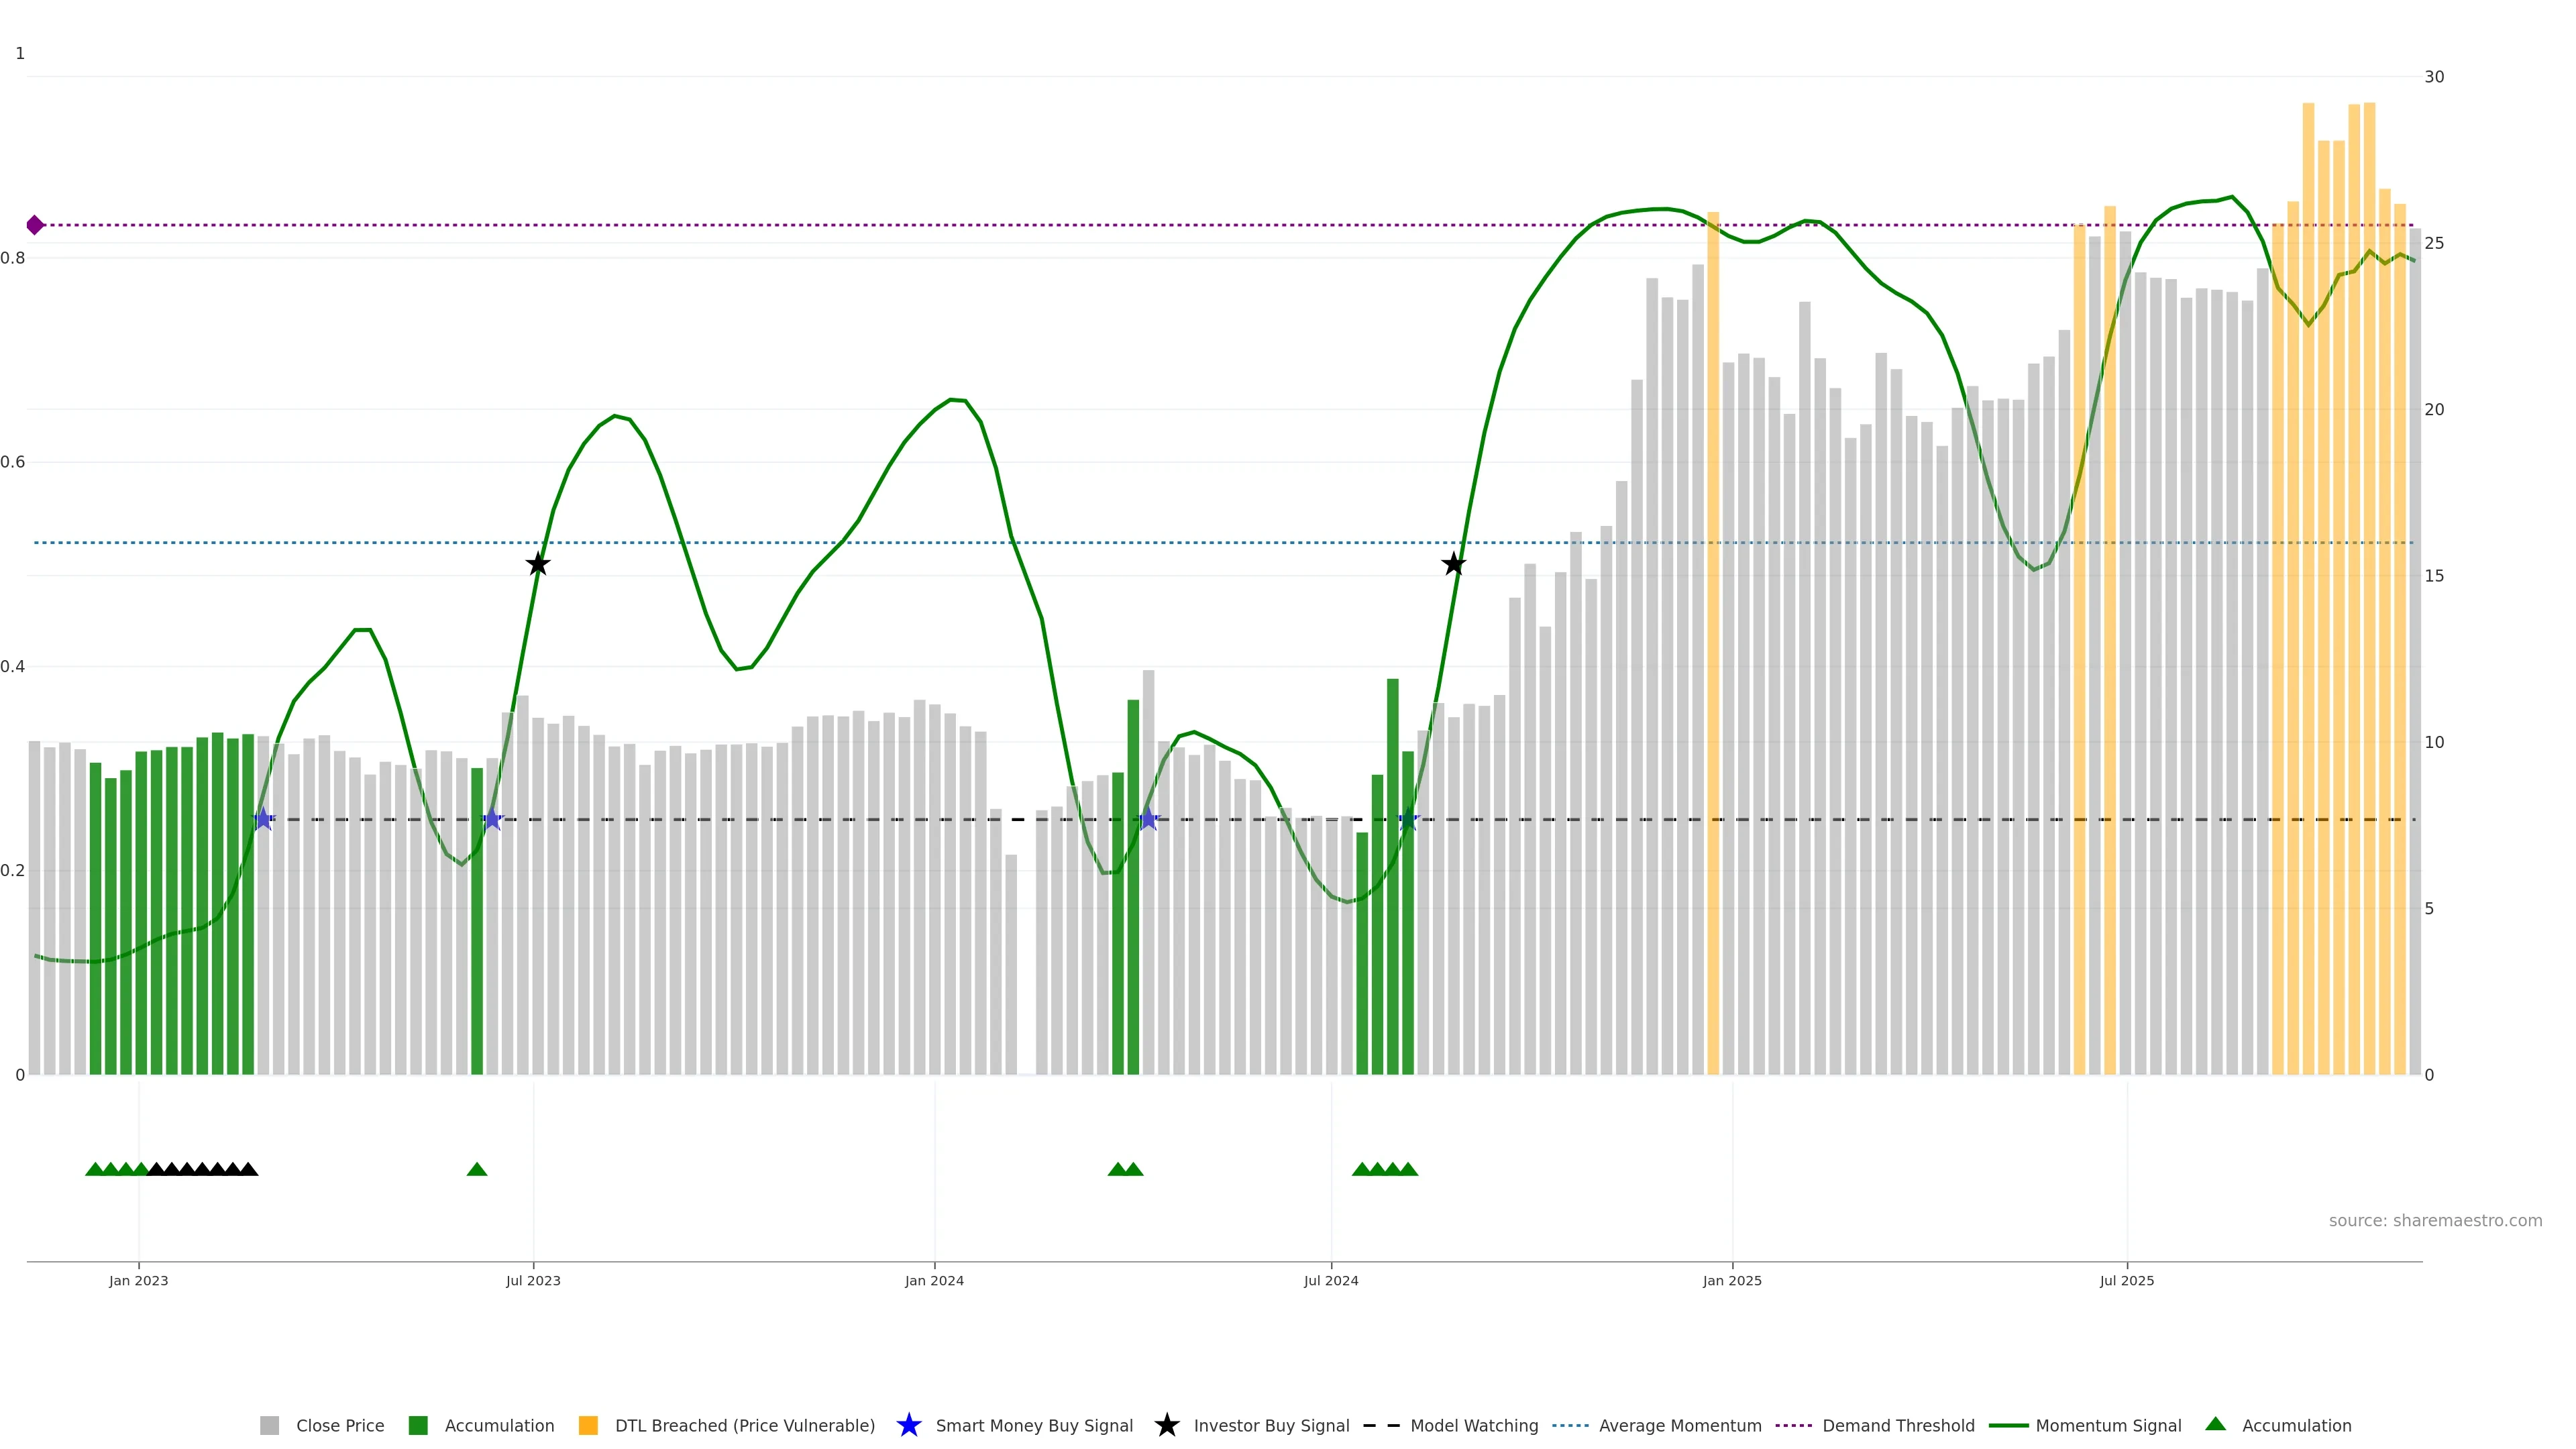The height and width of the screenshot is (1449, 2576).
Task: Click the first blue Smart Money star
Action: [263, 819]
